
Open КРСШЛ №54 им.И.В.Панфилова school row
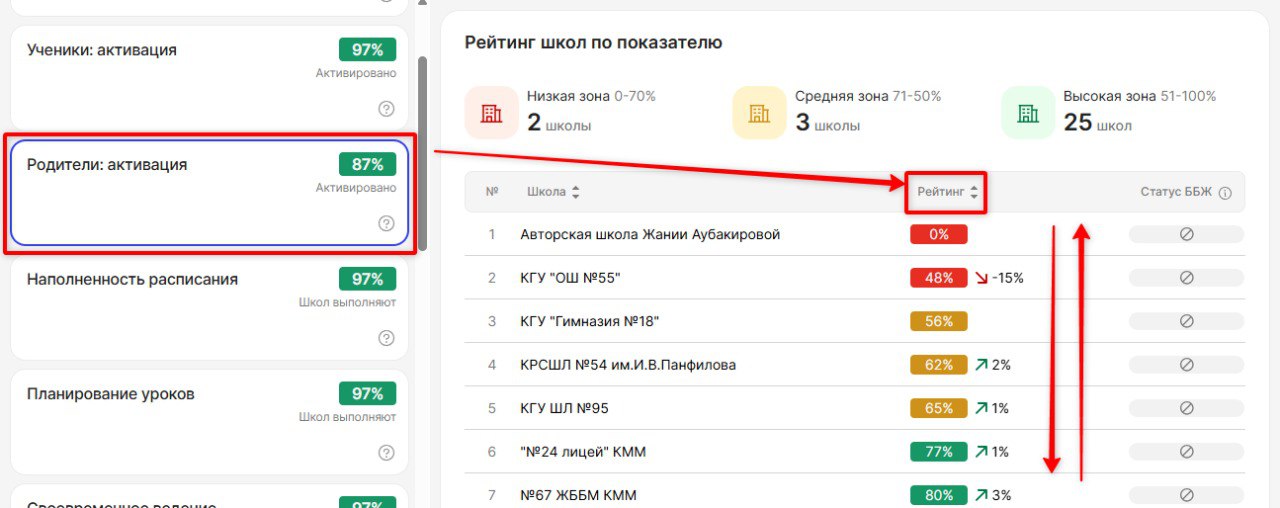click(628, 365)
